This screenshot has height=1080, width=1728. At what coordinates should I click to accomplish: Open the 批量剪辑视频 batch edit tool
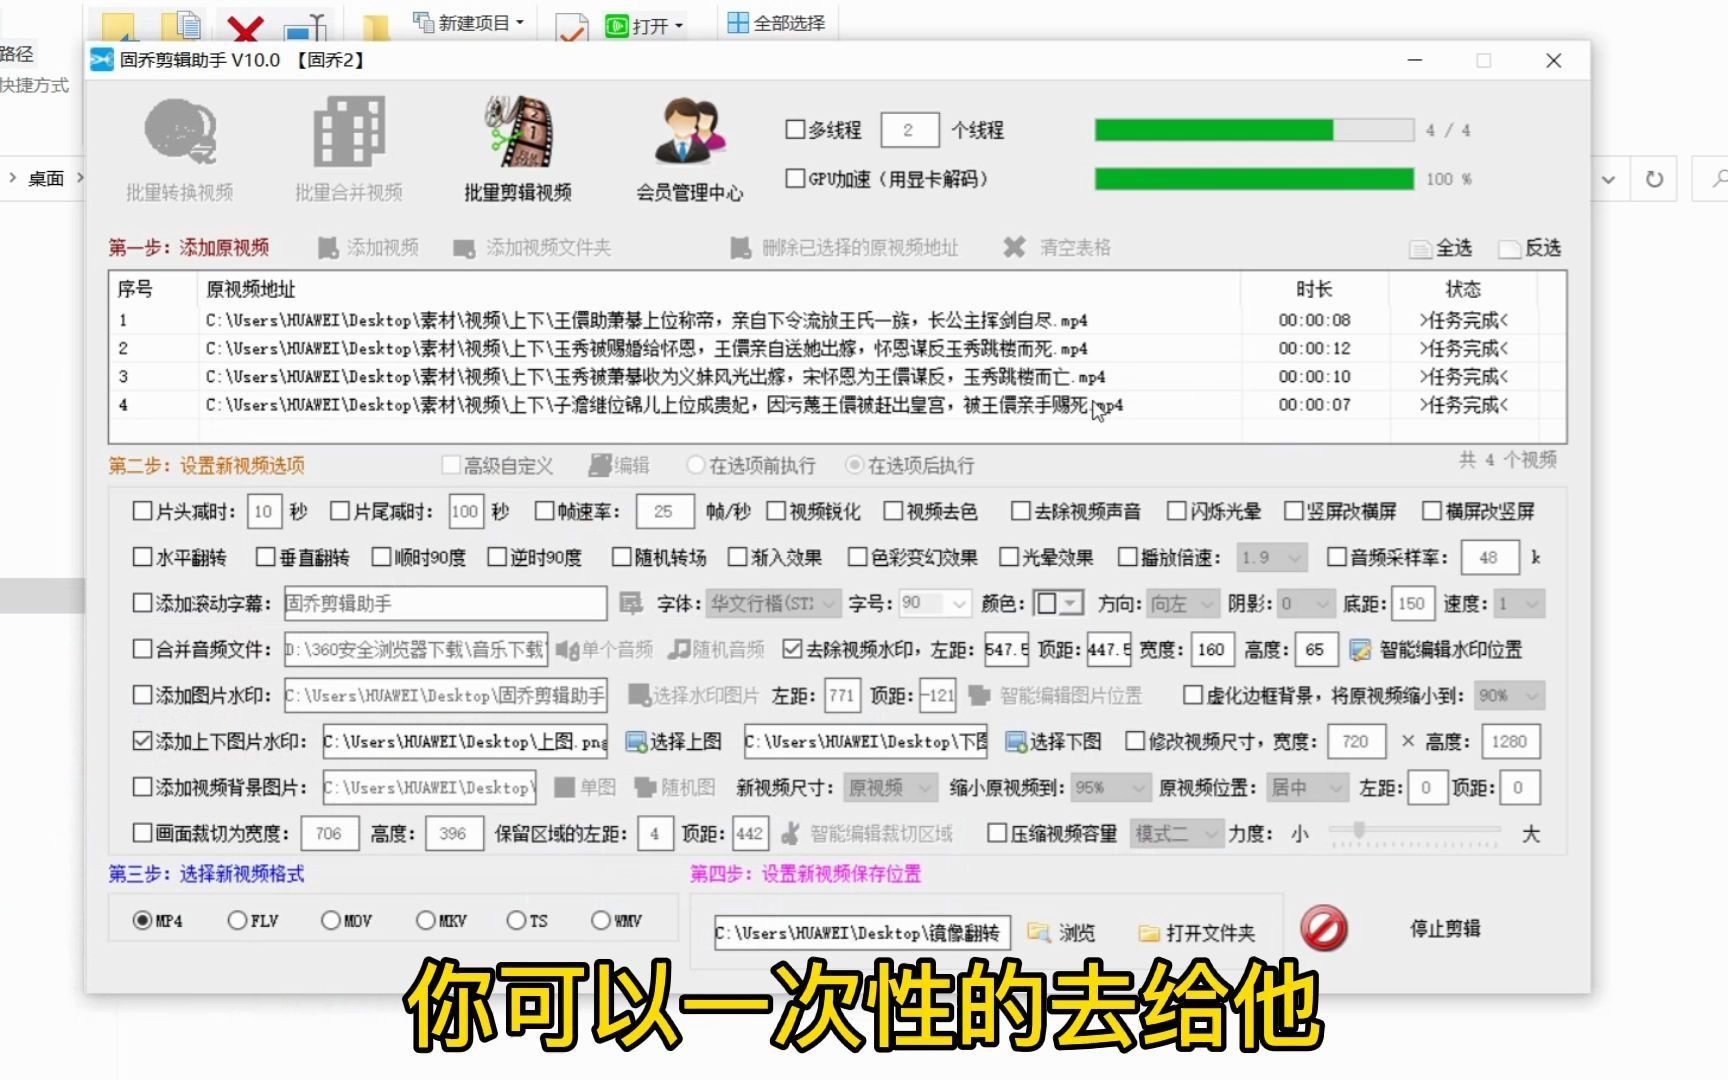pyautogui.click(x=517, y=149)
